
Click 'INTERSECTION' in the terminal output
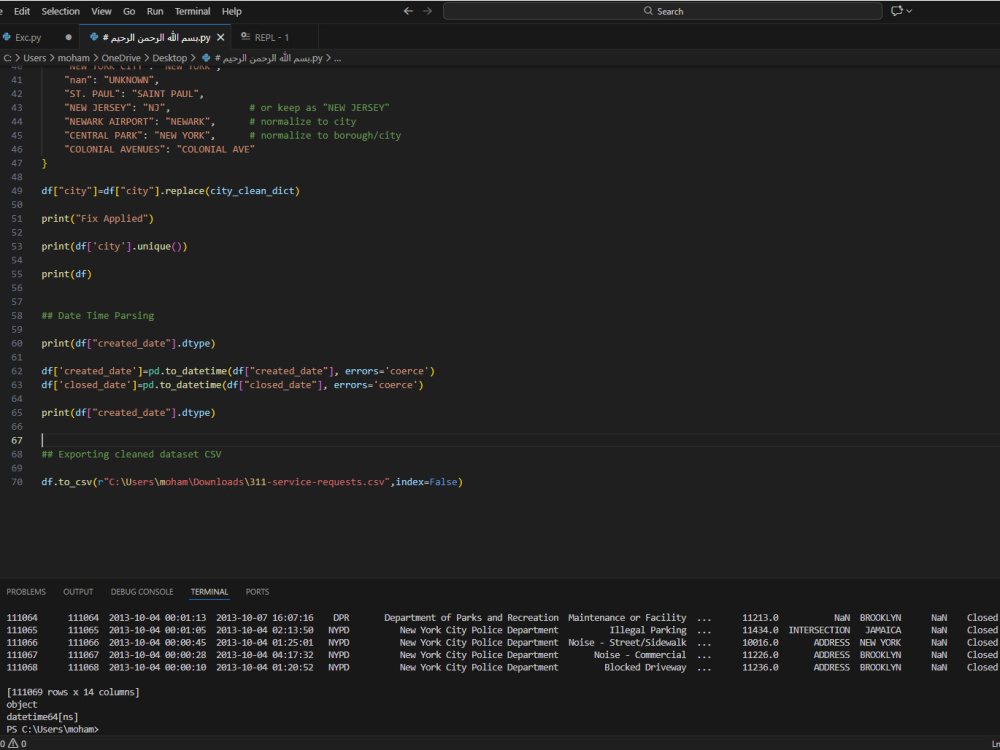819,630
